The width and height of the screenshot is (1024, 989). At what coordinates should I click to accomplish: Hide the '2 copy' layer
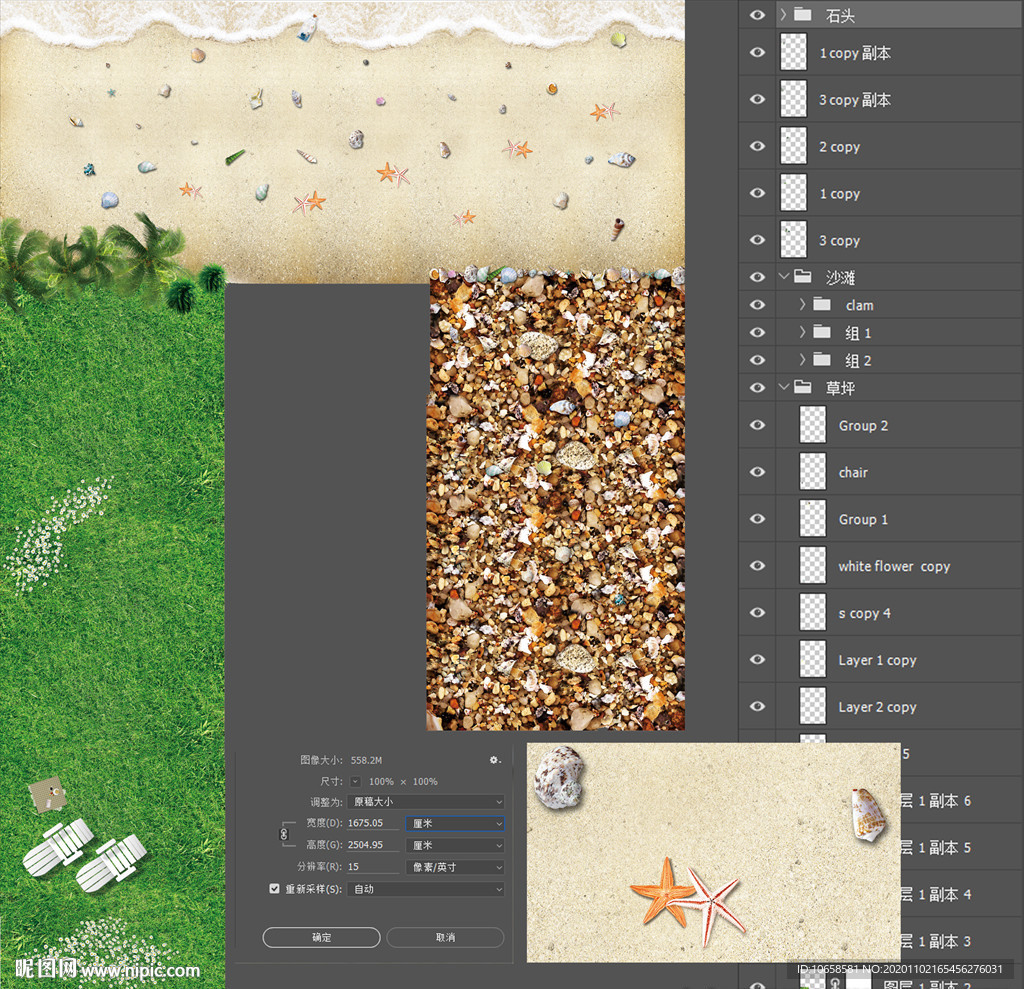tap(757, 146)
